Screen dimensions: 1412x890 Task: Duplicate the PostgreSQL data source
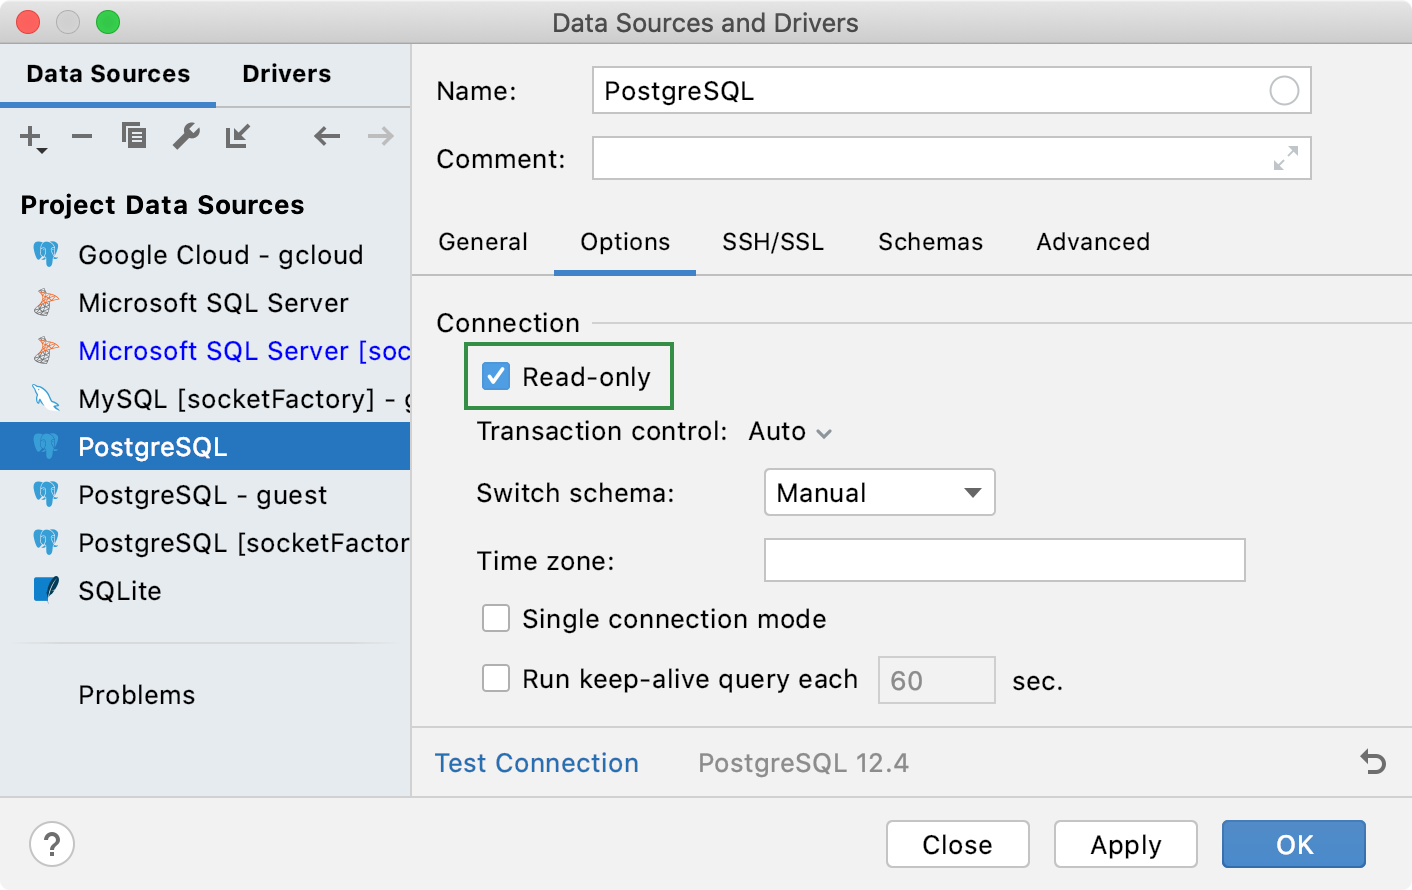point(134,136)
